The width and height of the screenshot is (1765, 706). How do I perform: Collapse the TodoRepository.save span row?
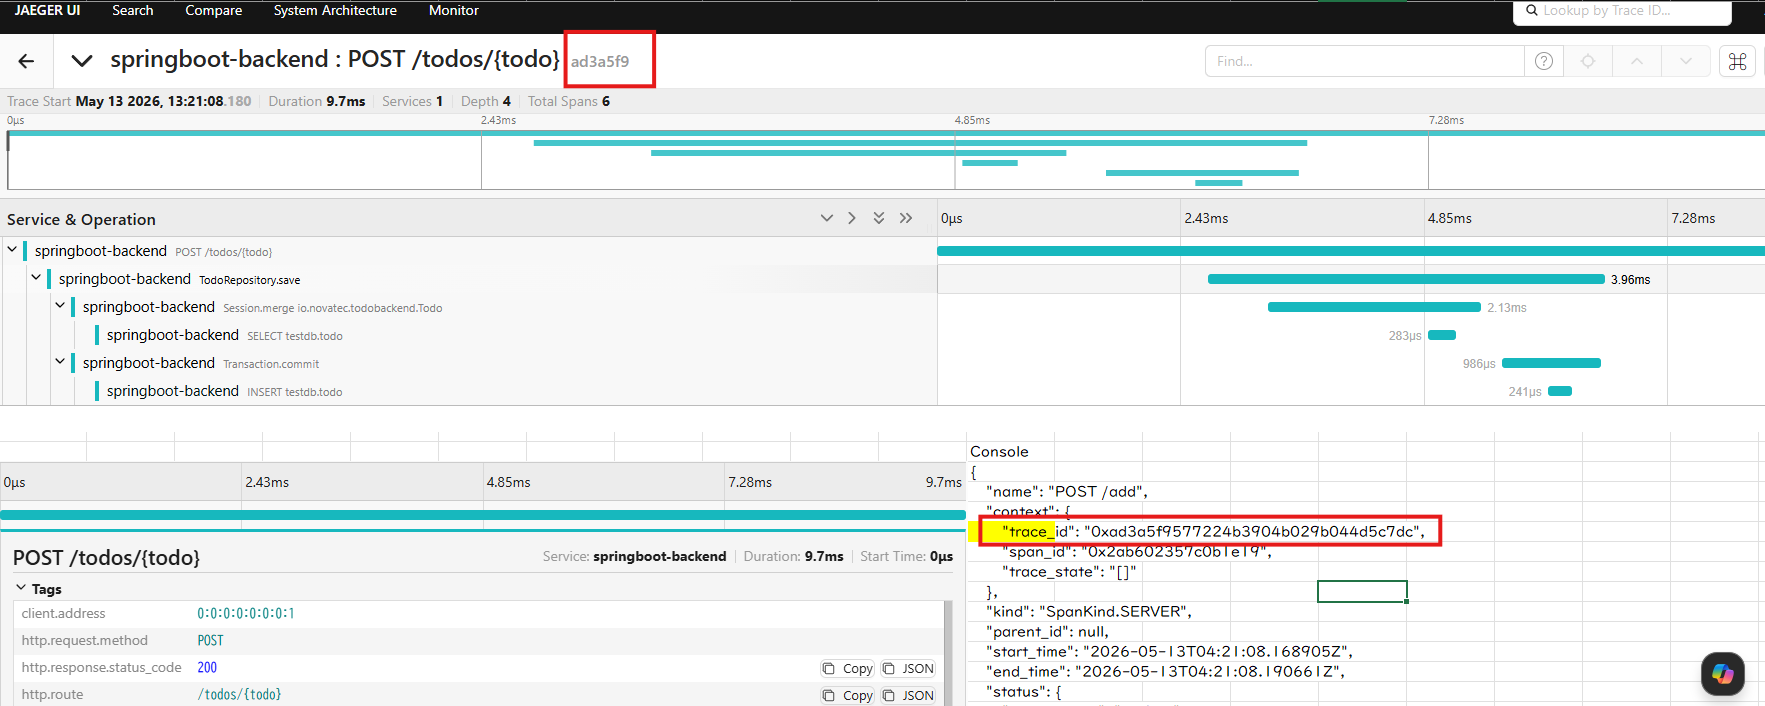pyautogui.click(x=36, y=278)
